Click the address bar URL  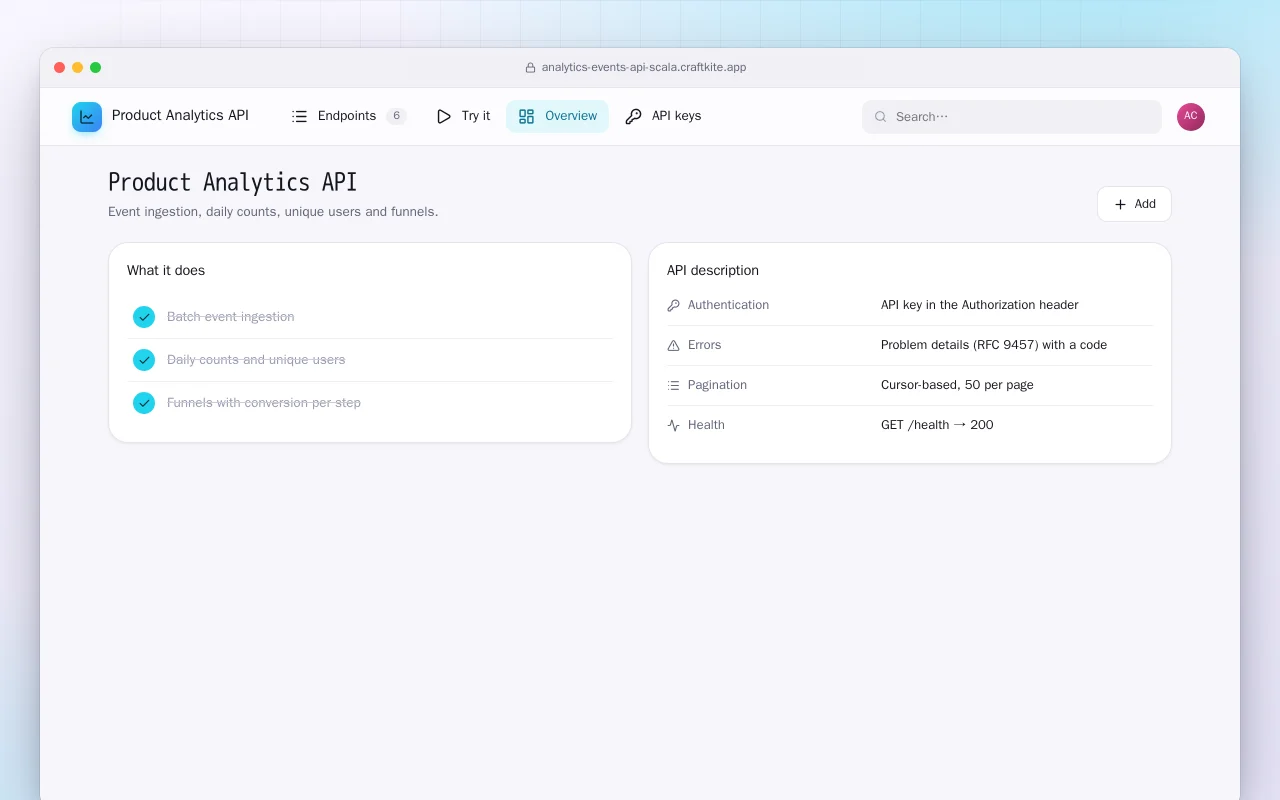point(644,68)
